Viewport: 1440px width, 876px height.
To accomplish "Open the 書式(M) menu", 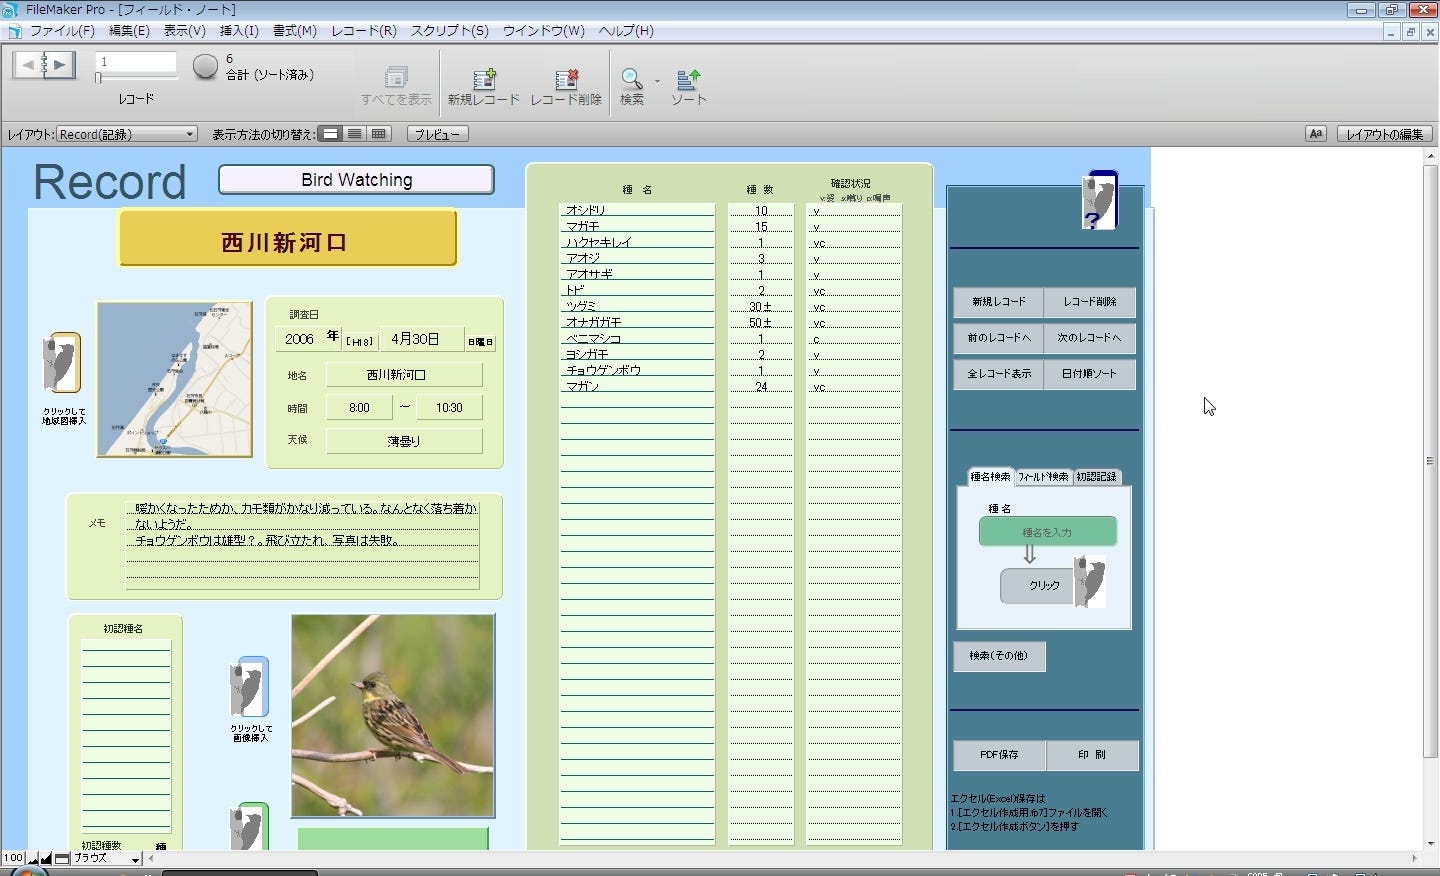I will [x=295, y=31].
